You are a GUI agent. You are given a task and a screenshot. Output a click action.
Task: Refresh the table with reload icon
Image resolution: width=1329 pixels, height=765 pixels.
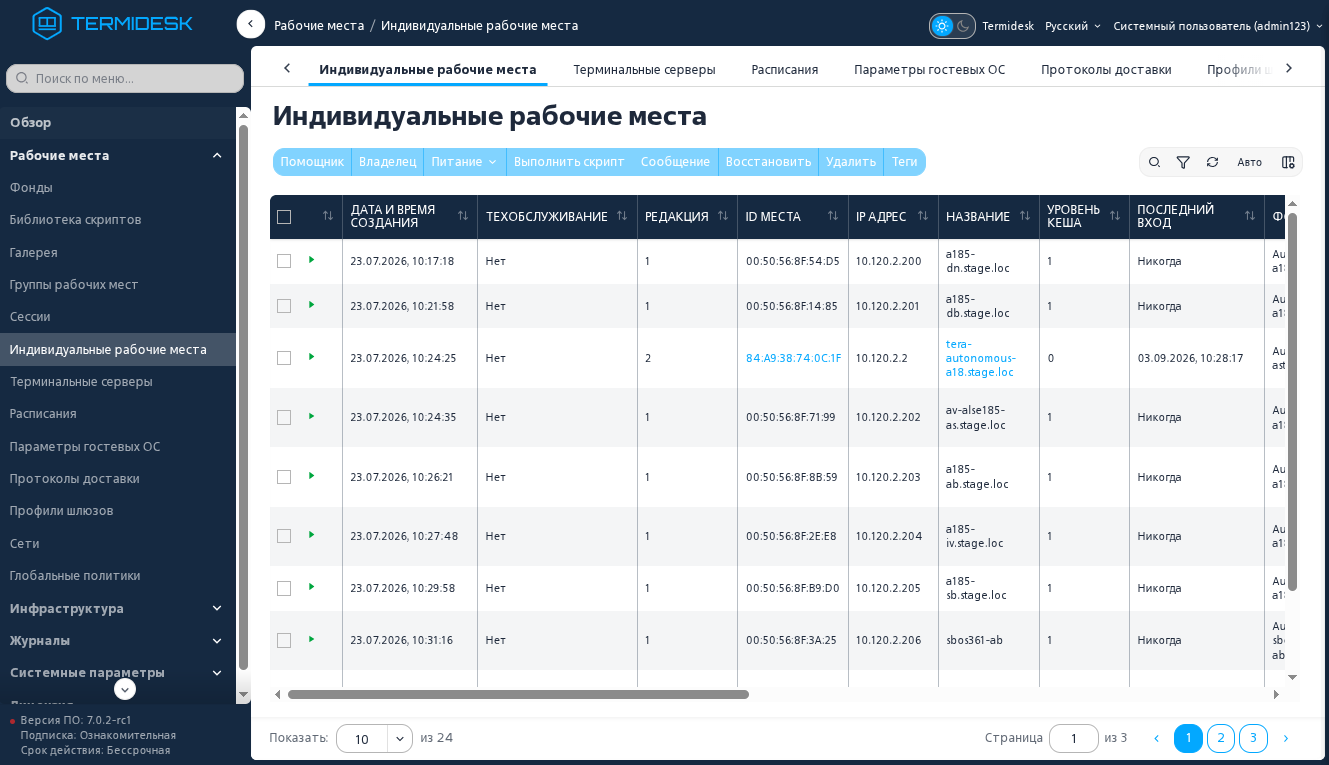tap(1212, 162)
